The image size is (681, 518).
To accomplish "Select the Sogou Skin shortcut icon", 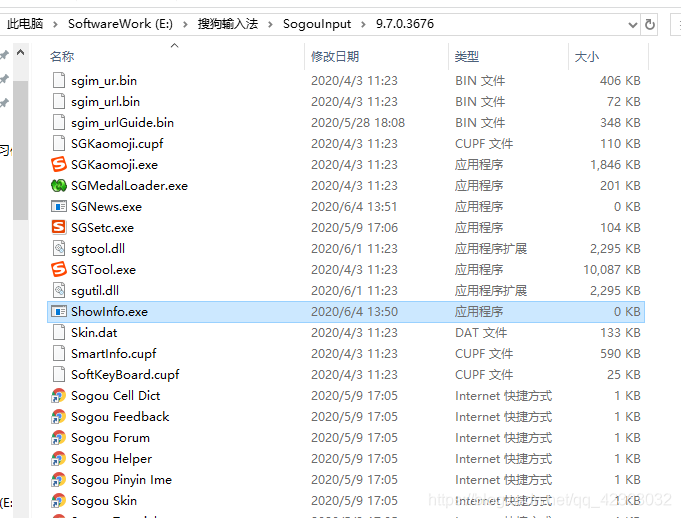I will coord(59,501).
